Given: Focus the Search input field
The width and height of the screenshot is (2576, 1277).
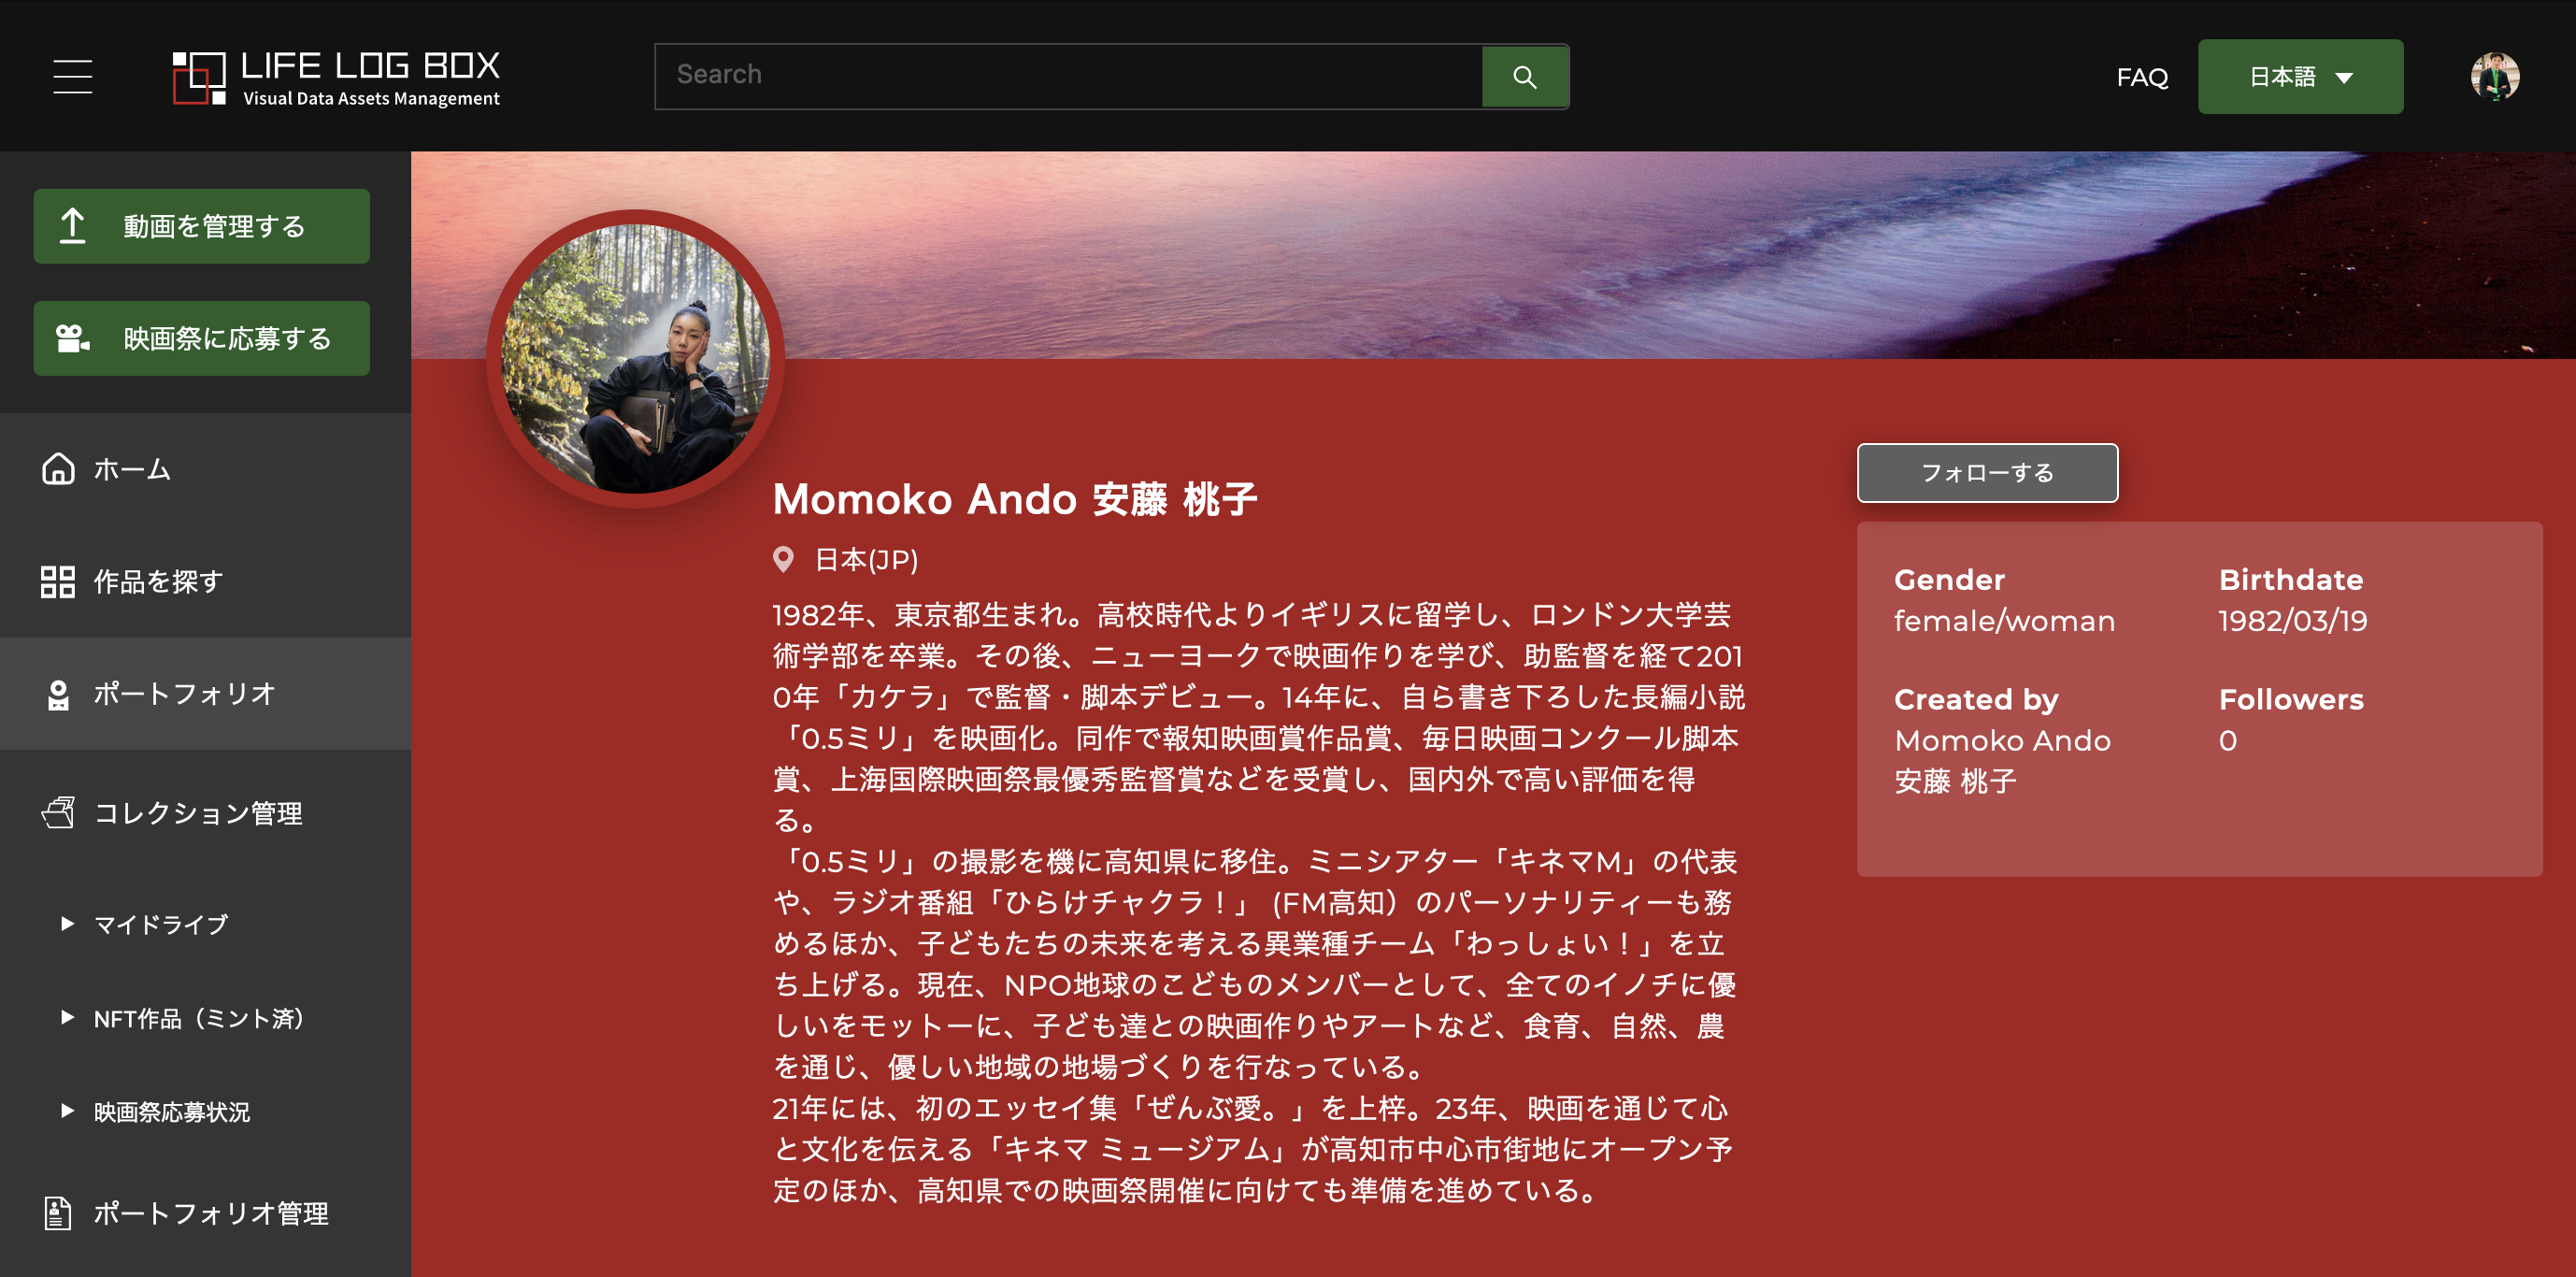Looking at the screenshot, I should [1068, 76].
